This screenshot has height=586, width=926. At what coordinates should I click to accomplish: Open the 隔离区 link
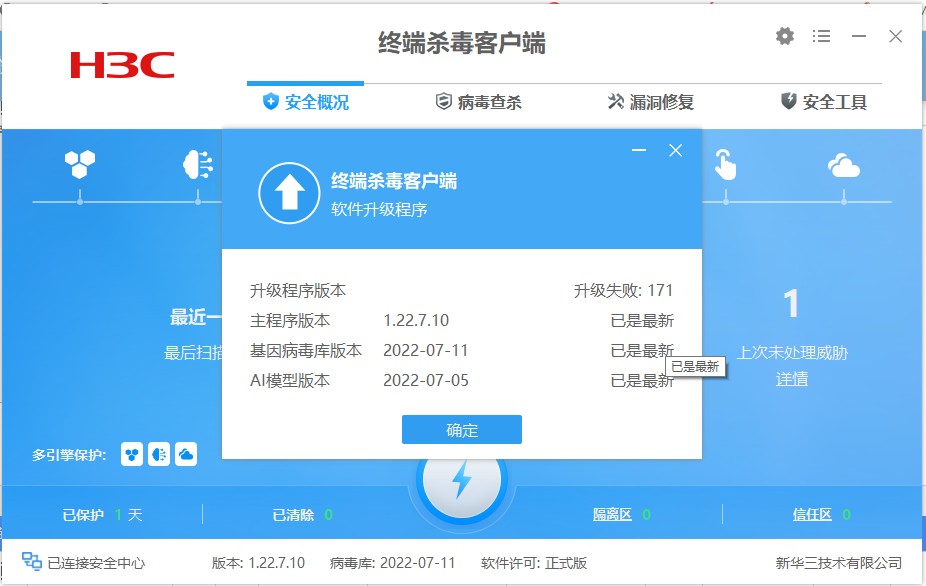(612, 515)
